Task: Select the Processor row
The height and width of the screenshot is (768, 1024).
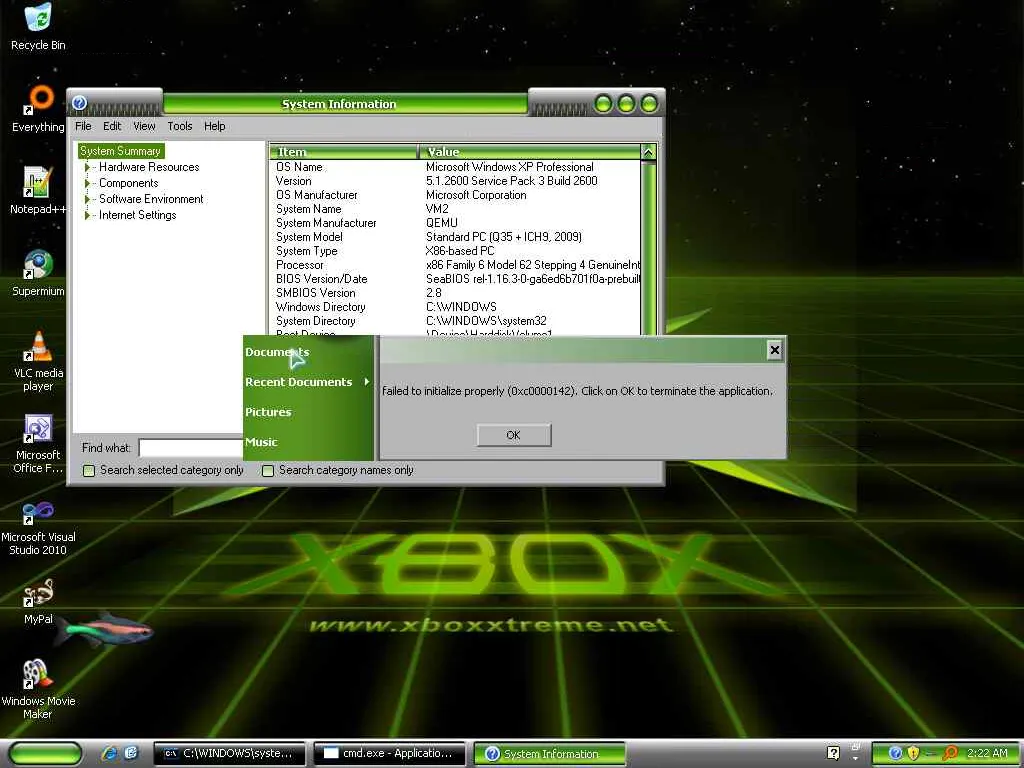Action: pos(455,265)
